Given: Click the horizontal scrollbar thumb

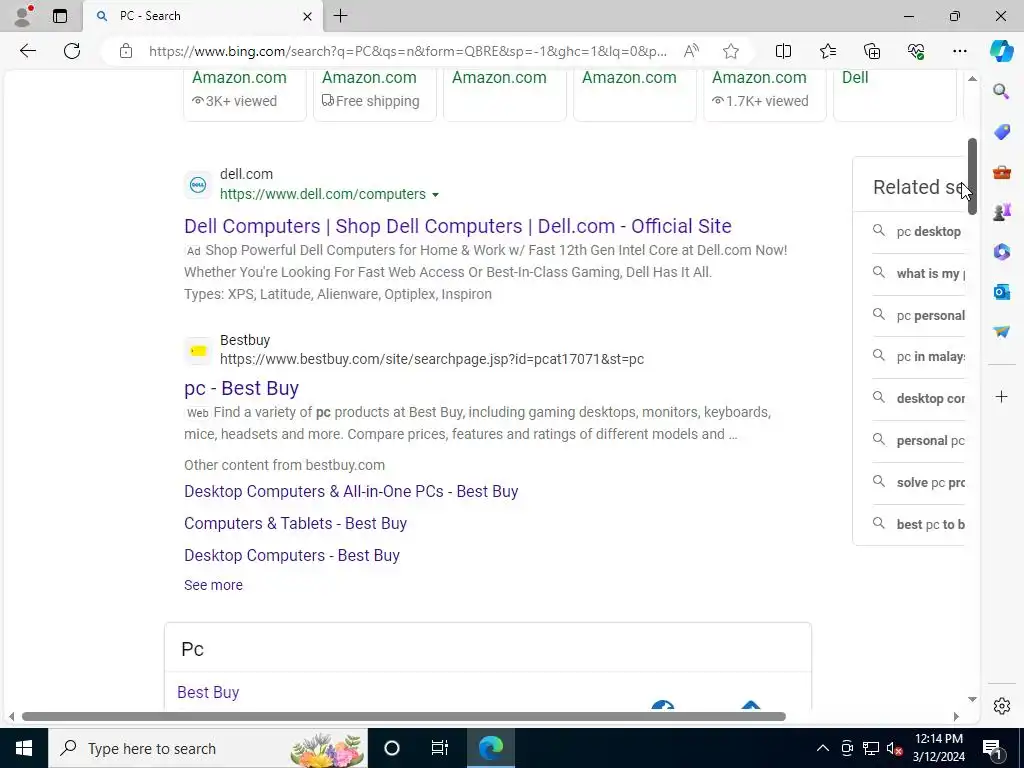Looking at the screenshot, I should (404, 716).
